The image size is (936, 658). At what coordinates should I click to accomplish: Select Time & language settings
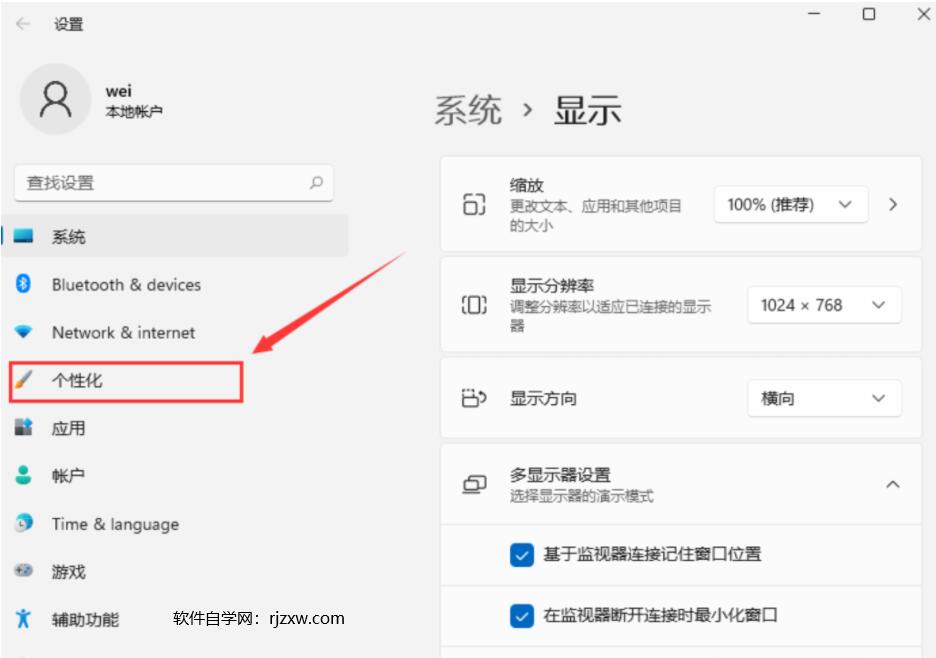pyautogui.click(x=115, y=523)
